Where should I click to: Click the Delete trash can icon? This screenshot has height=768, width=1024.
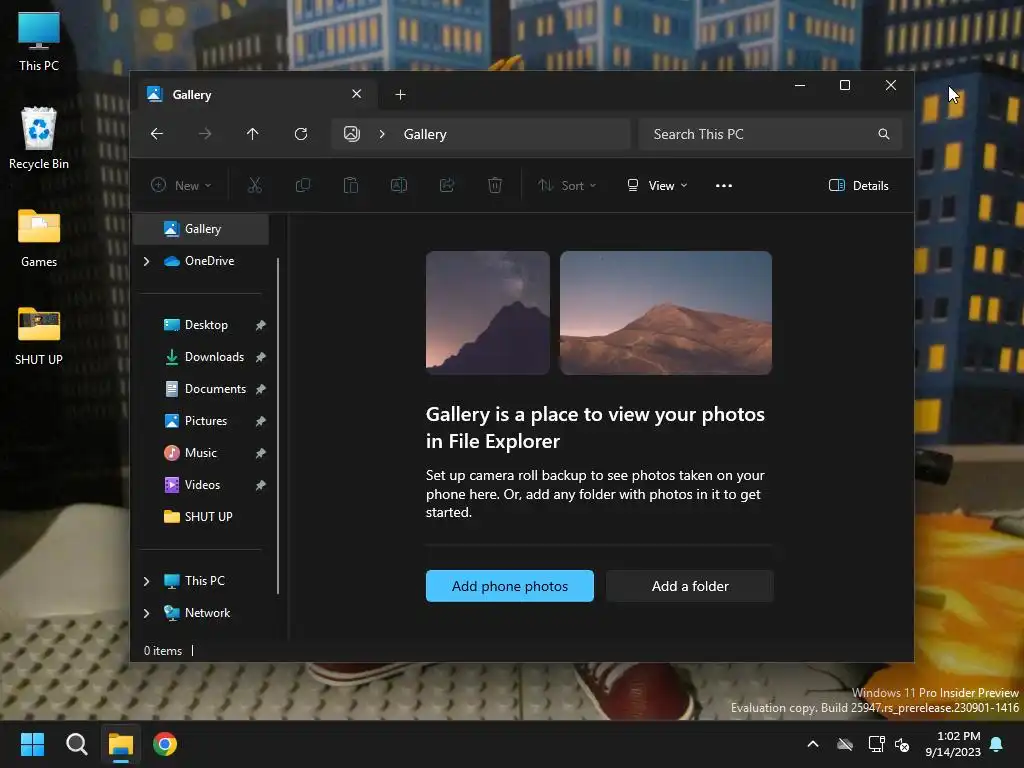[x=495, y=185]
